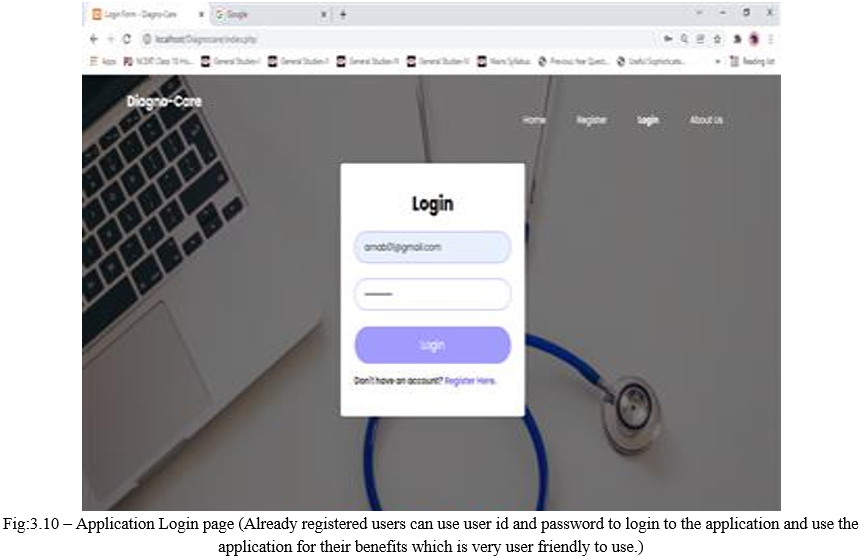Open a new tab with the plus icon

(x=343, y=14)
